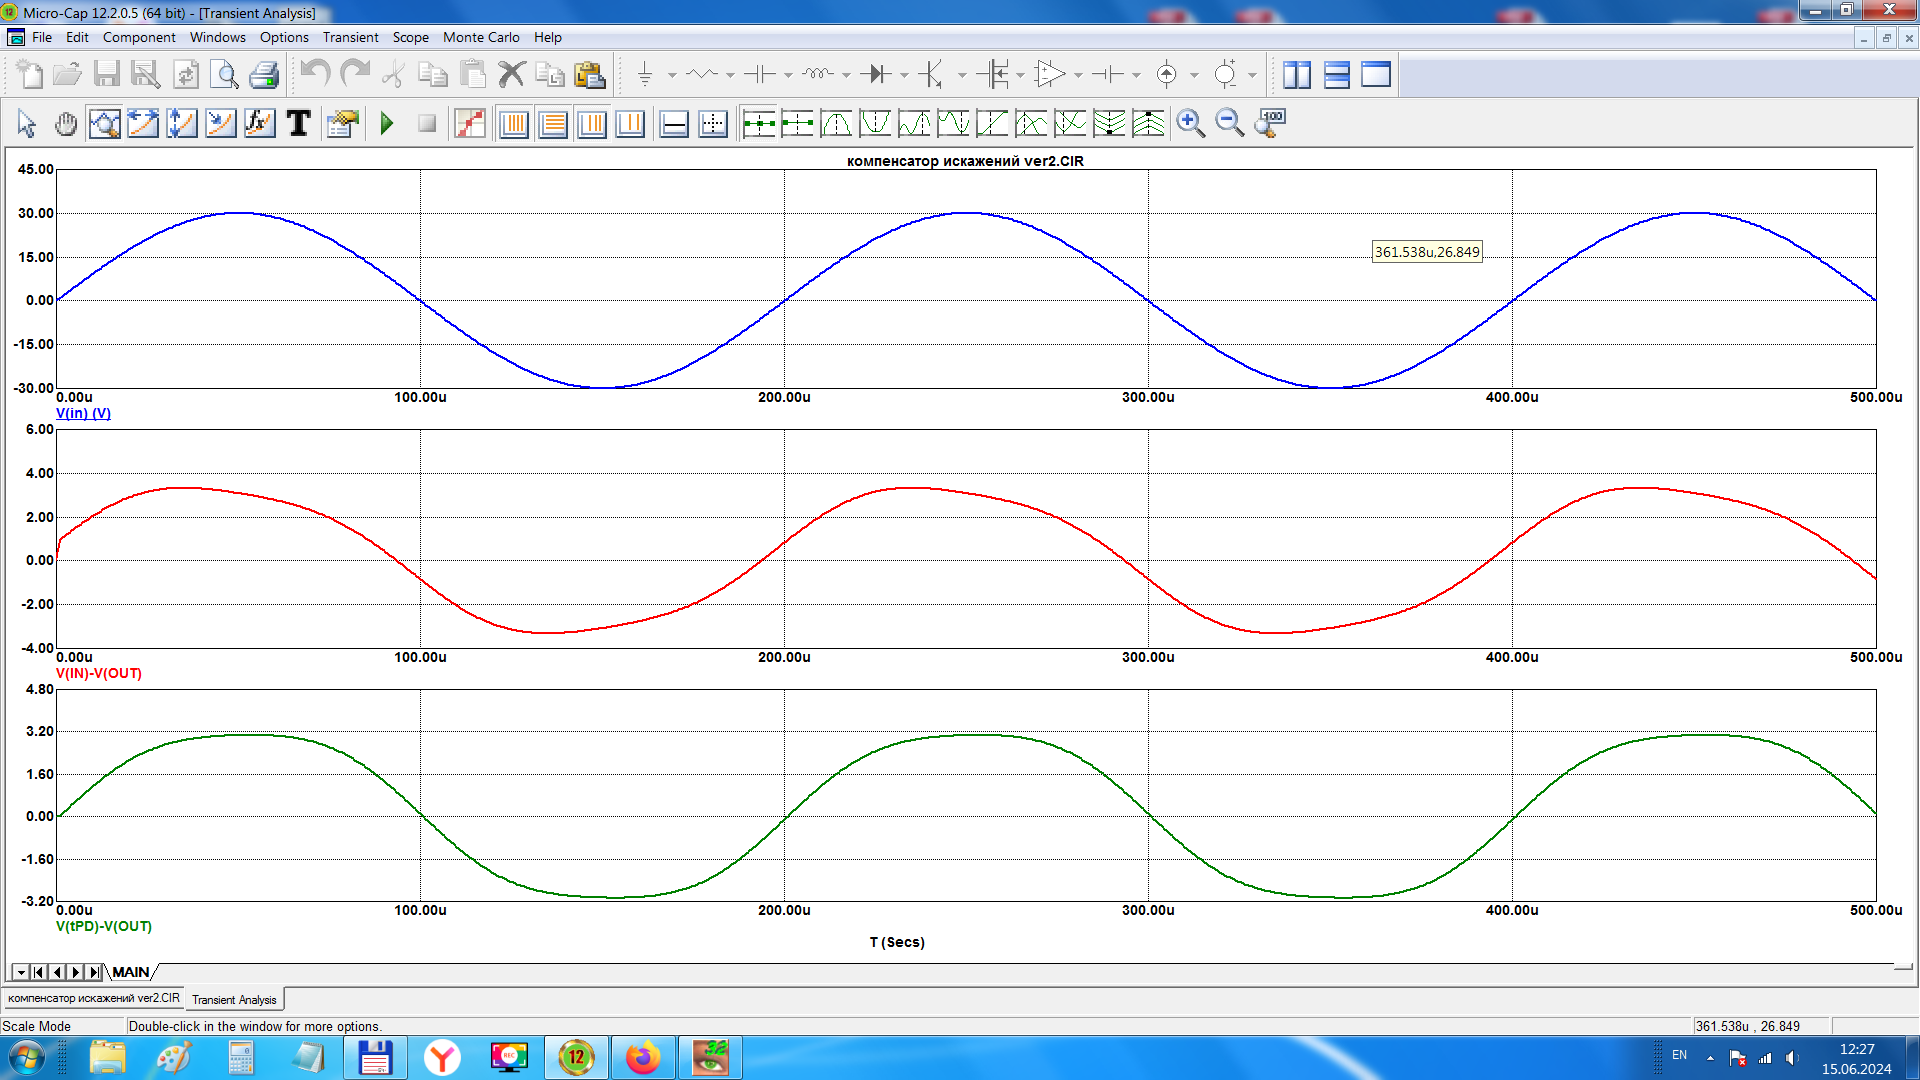Click the Text mode T icon
The height and width of the screenshot is (1080, 1920).
point(298,124)
